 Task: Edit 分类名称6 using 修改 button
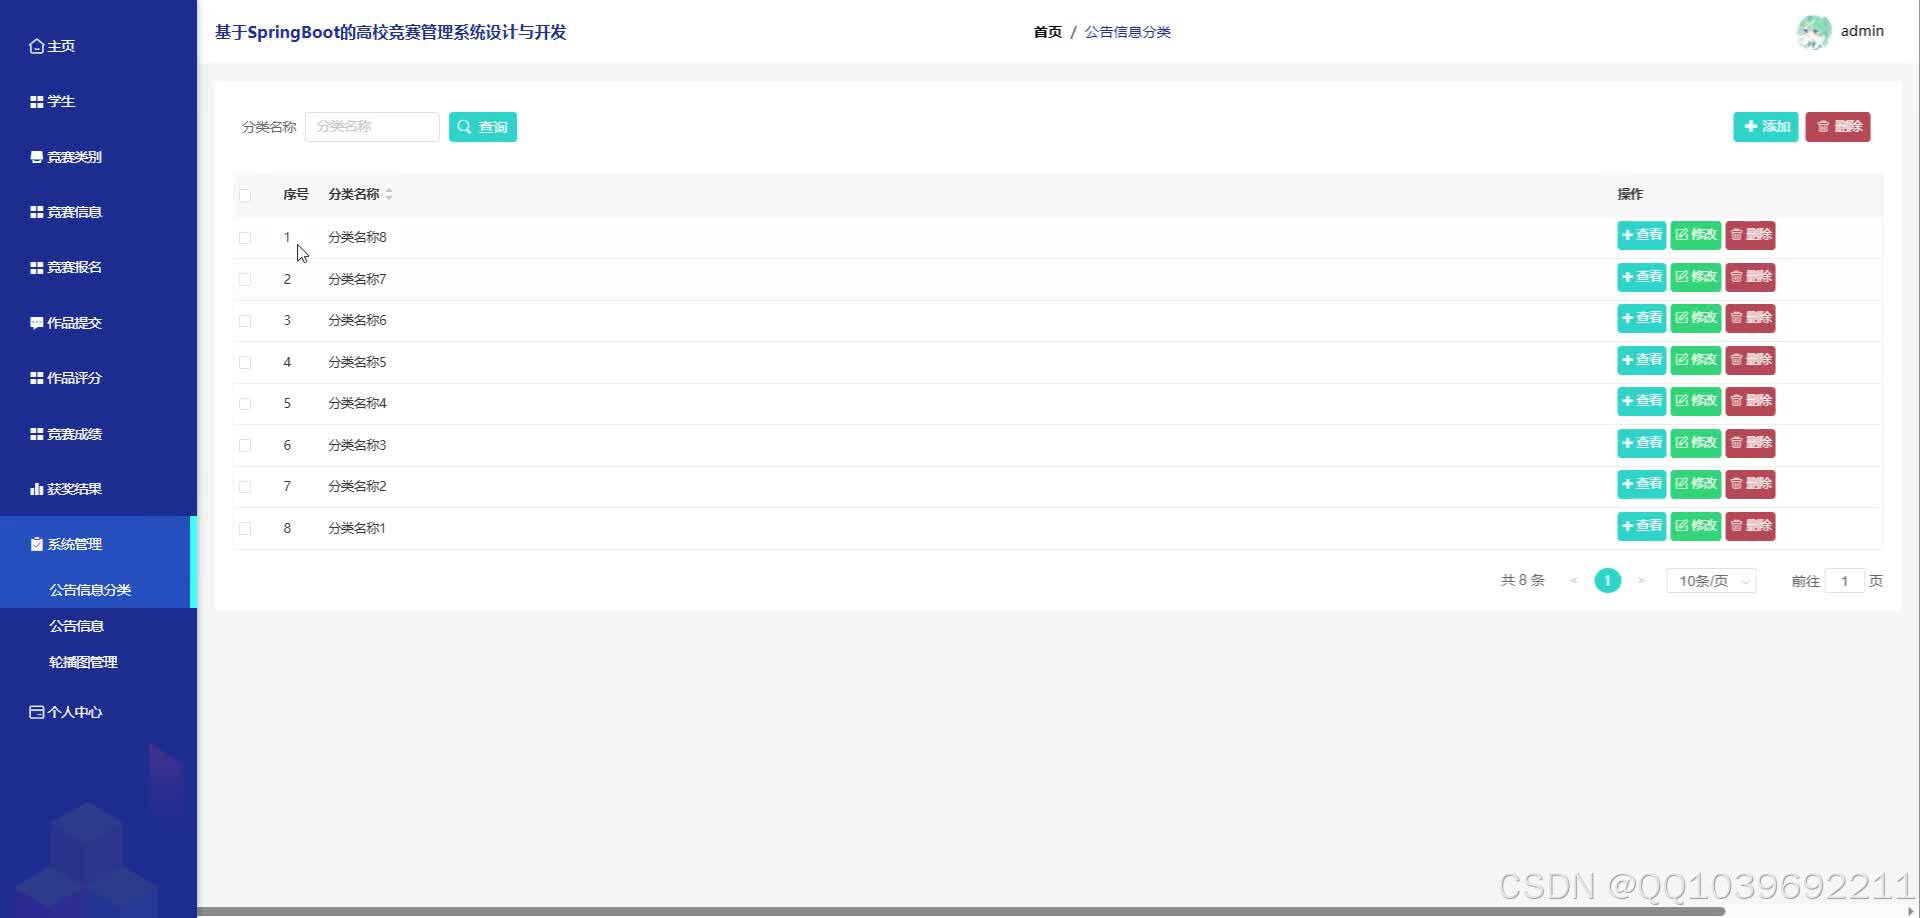[1696, 318]
